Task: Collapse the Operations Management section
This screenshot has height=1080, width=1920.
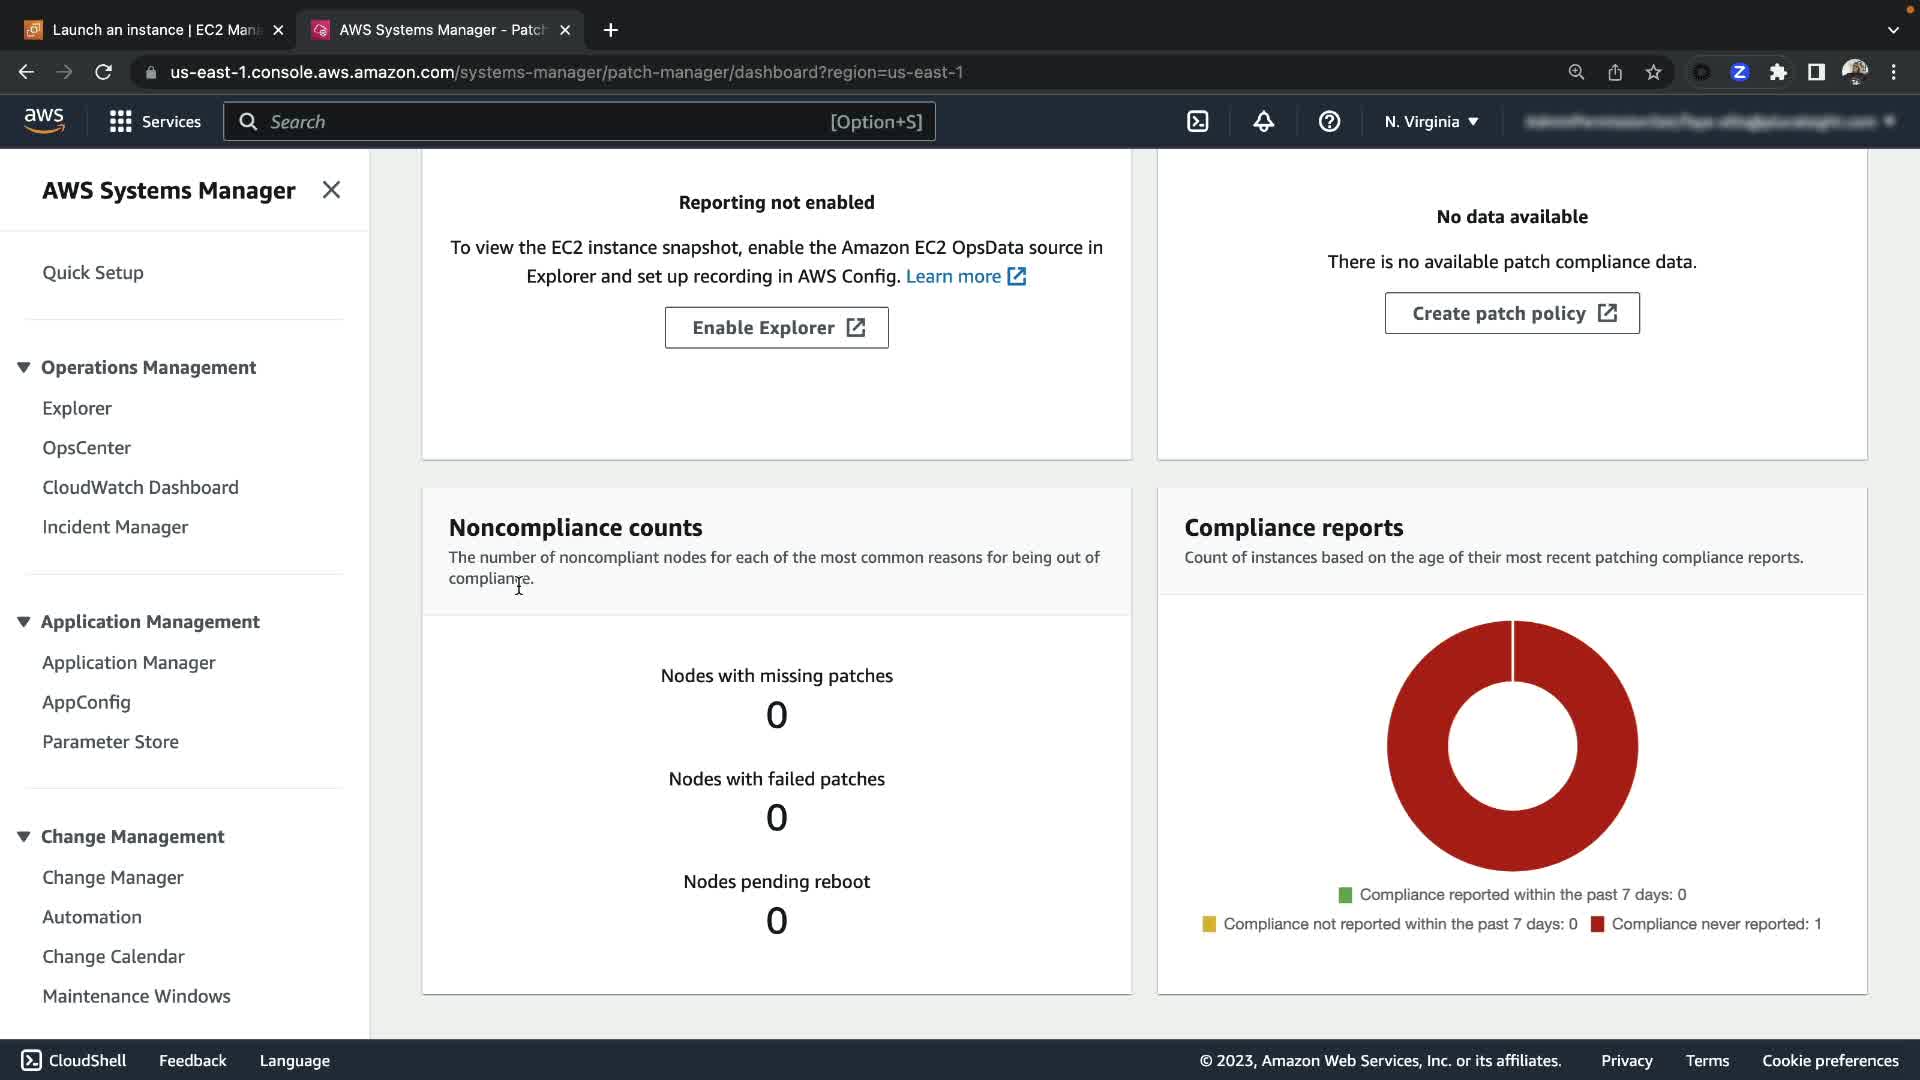Action: coord(23,367)
